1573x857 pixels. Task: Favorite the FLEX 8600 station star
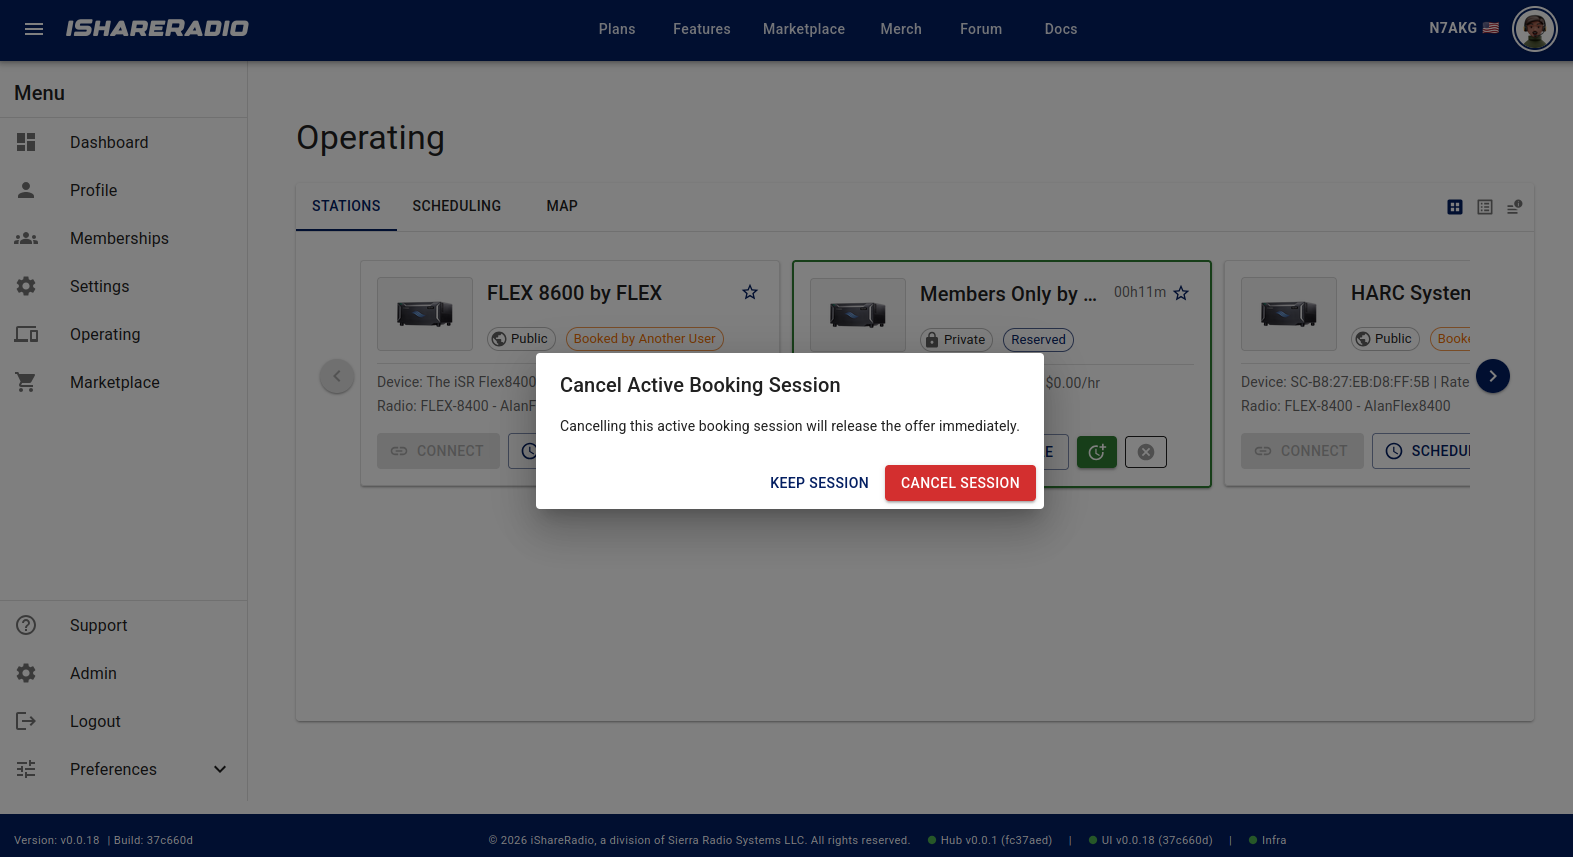[x=750, y=292]
